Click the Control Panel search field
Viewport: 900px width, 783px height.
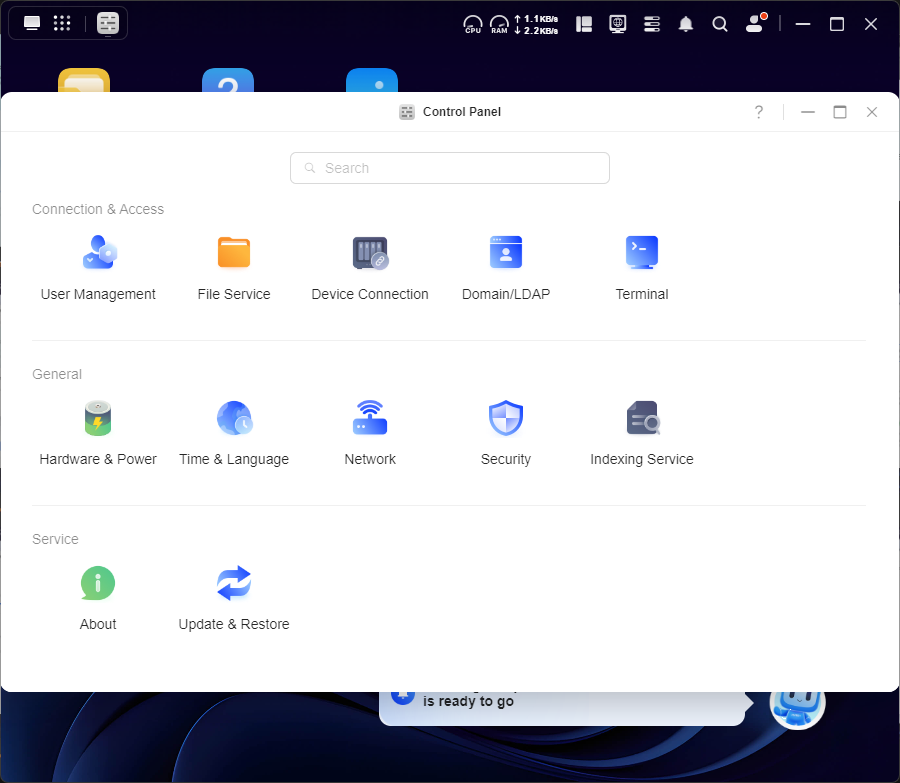pos(450,168)
